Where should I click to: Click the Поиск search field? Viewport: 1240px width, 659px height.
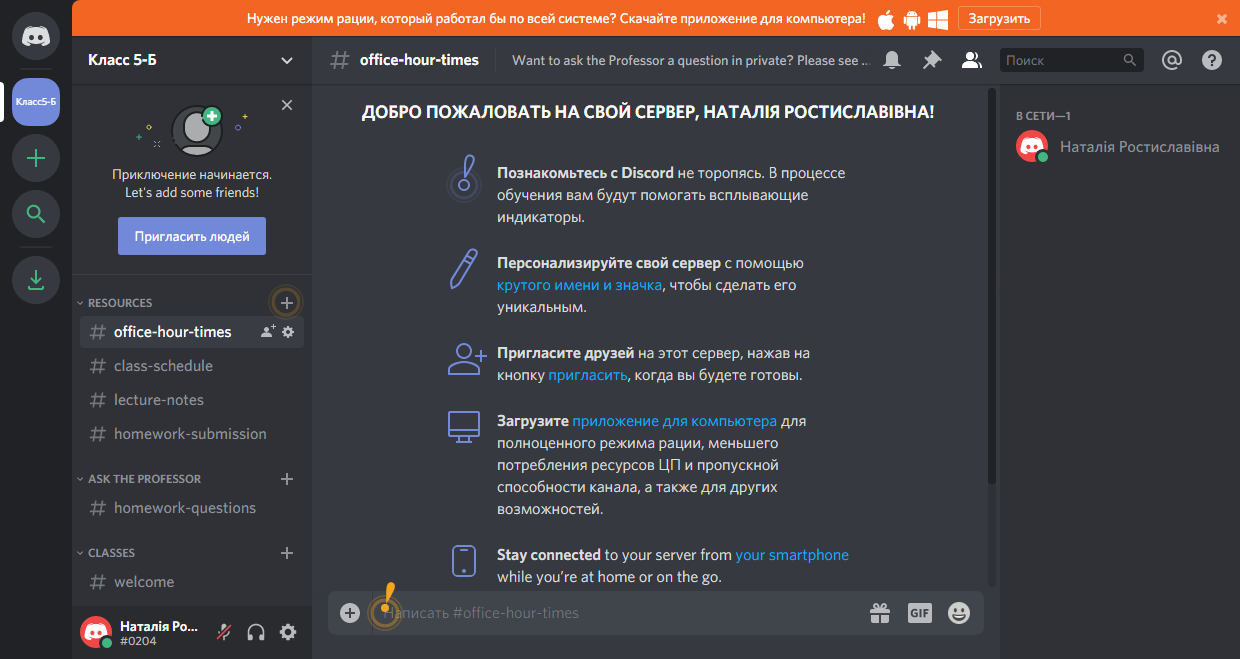coord(1072,60)
